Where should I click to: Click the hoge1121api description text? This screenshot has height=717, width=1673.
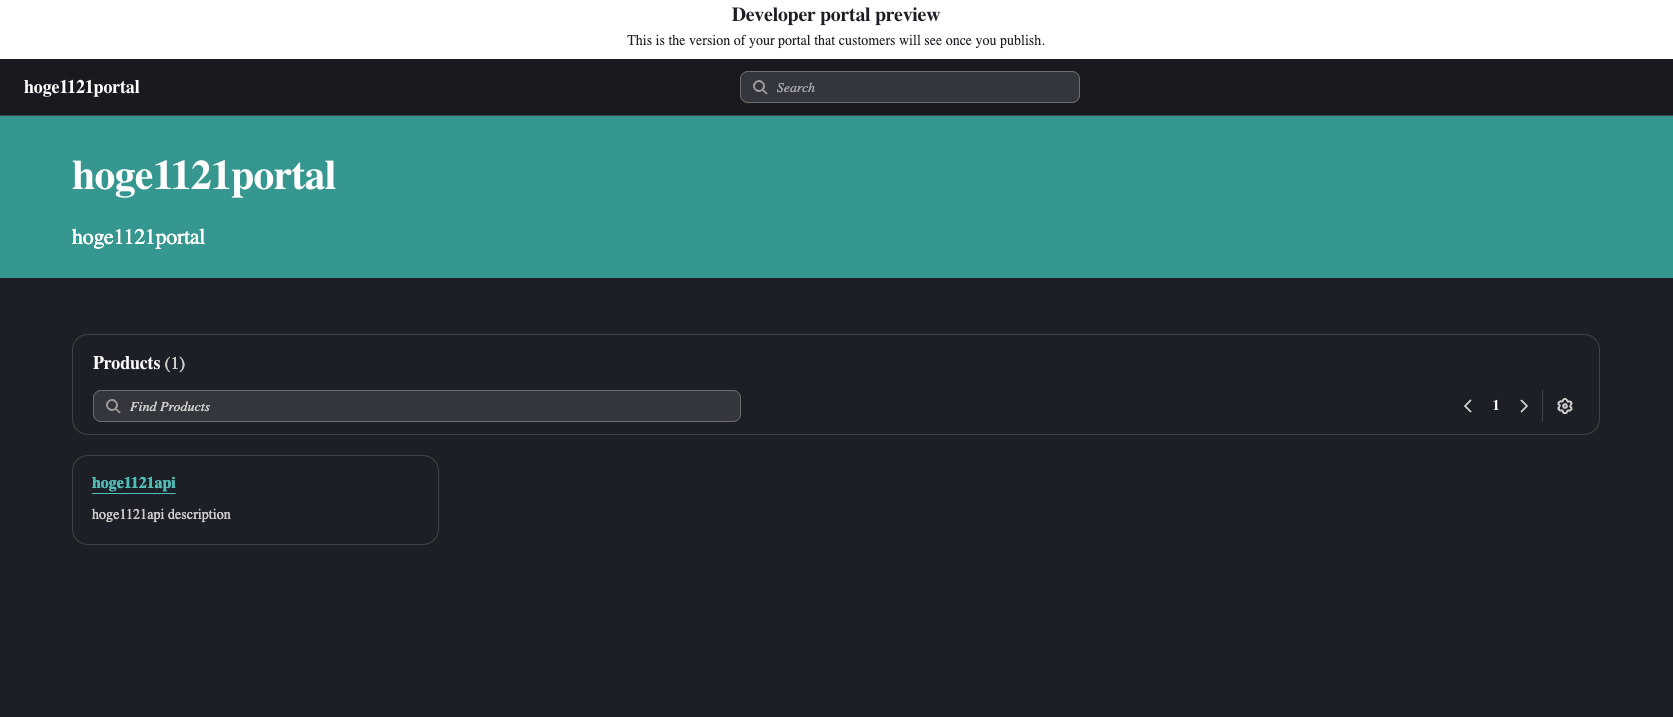click(161, 515)
